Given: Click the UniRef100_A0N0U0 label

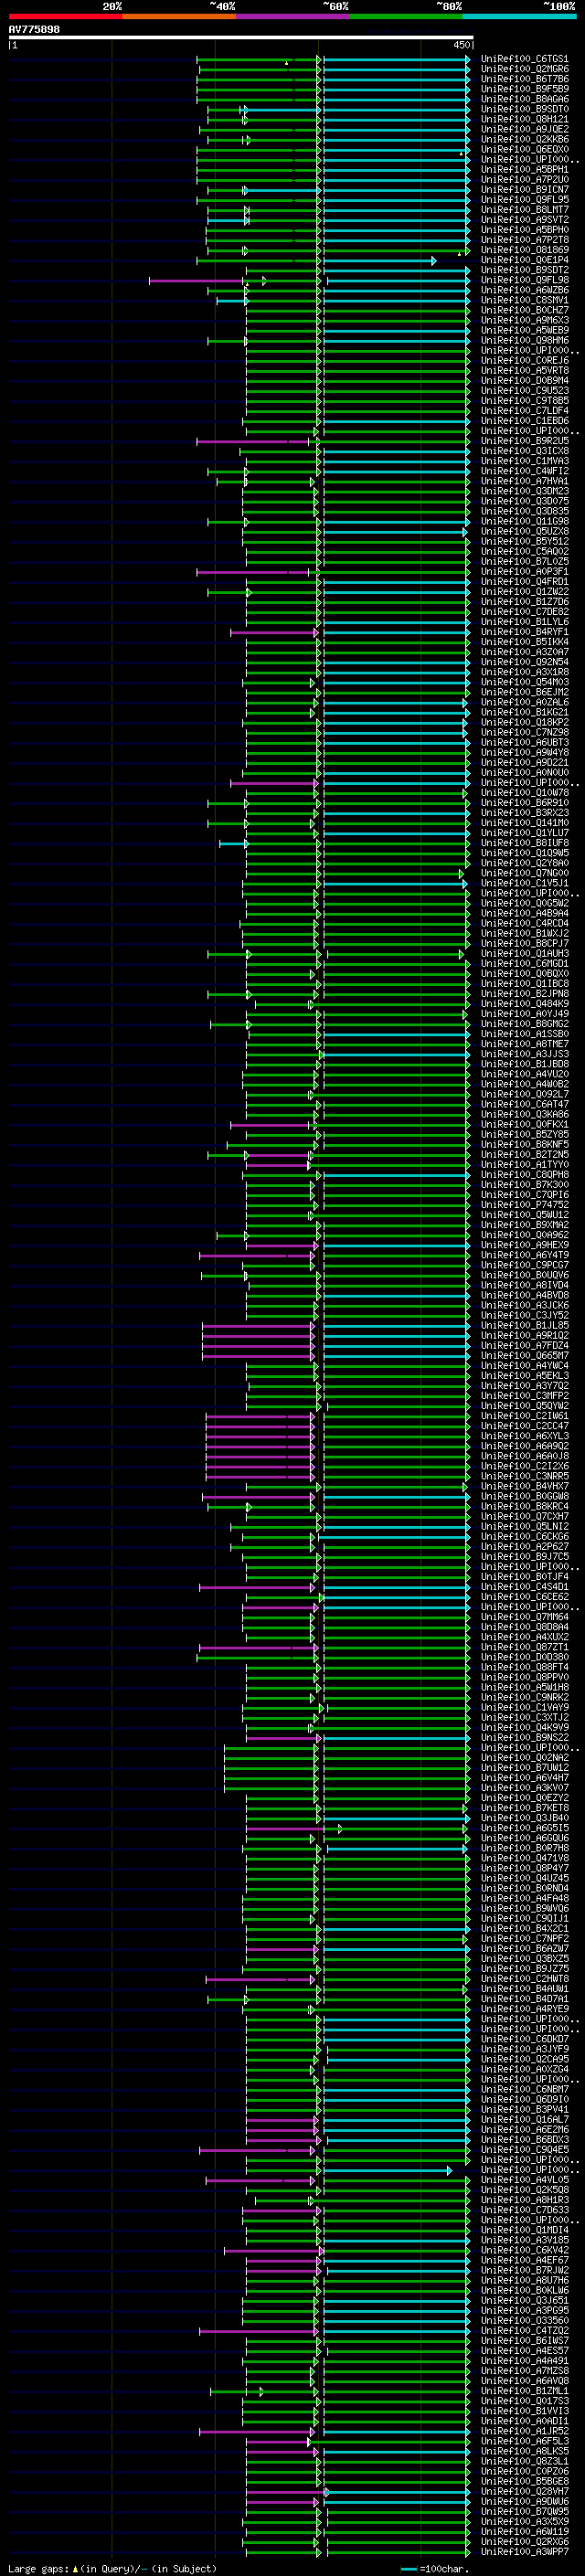Looking at the screenshot, I should (x=524, y=773).
